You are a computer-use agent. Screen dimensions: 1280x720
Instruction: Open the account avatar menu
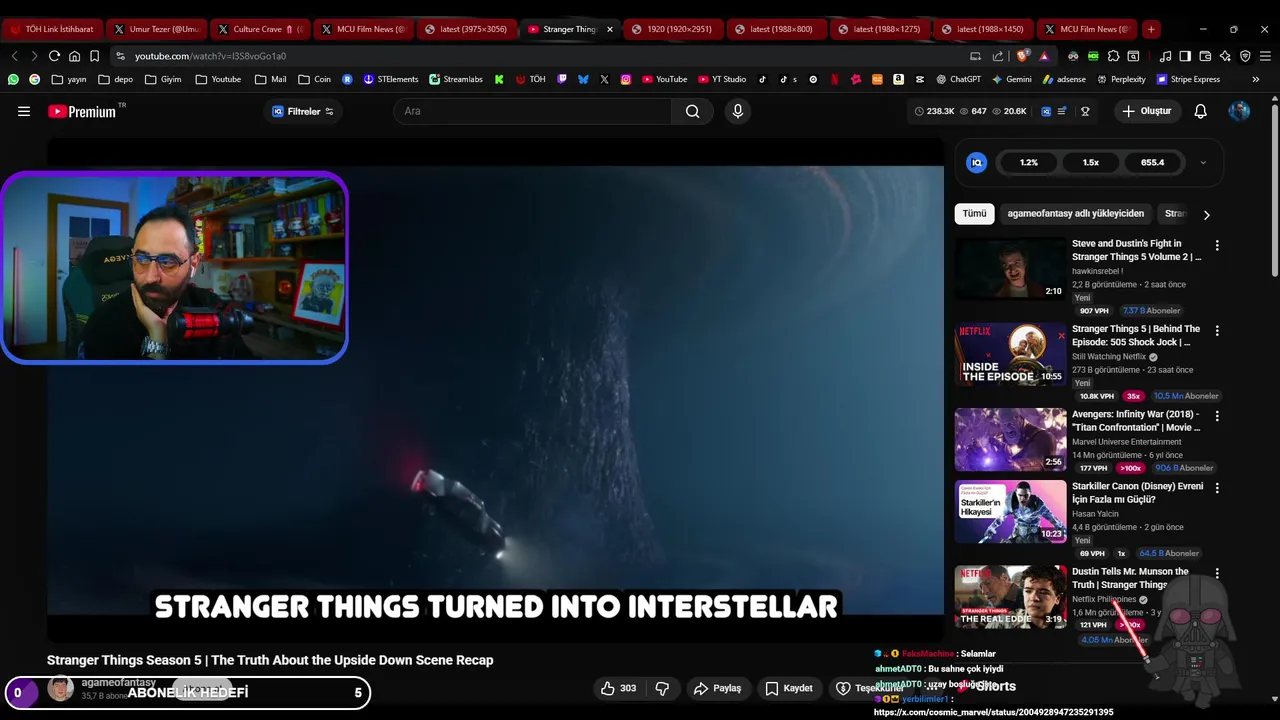[x=1239, y=111]
